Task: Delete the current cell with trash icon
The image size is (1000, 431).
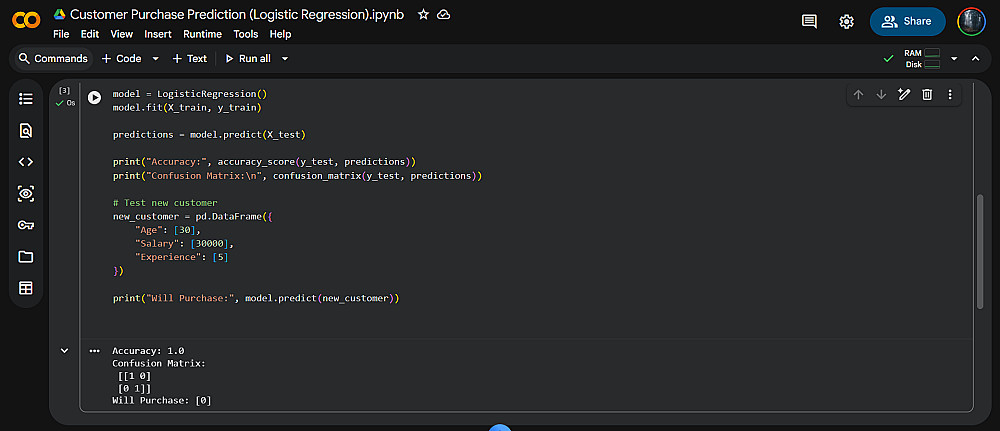Action: 927,95
